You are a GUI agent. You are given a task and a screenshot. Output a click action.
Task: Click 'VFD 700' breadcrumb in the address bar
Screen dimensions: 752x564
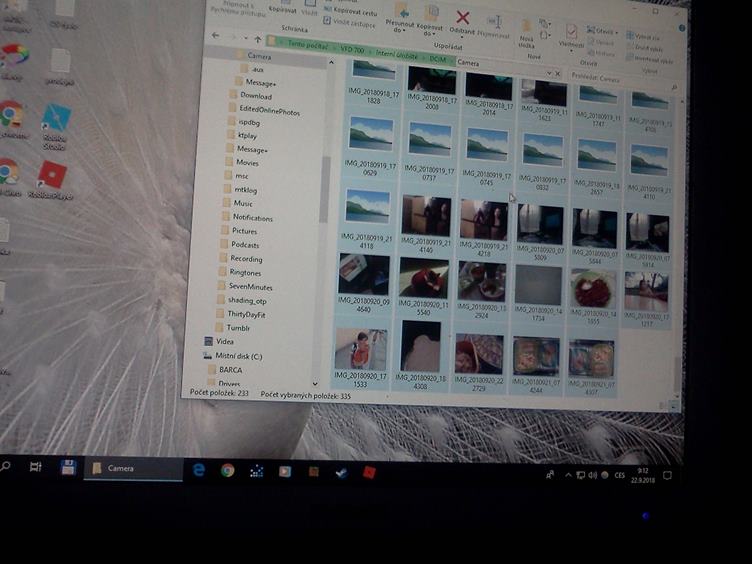click(352, 49)
